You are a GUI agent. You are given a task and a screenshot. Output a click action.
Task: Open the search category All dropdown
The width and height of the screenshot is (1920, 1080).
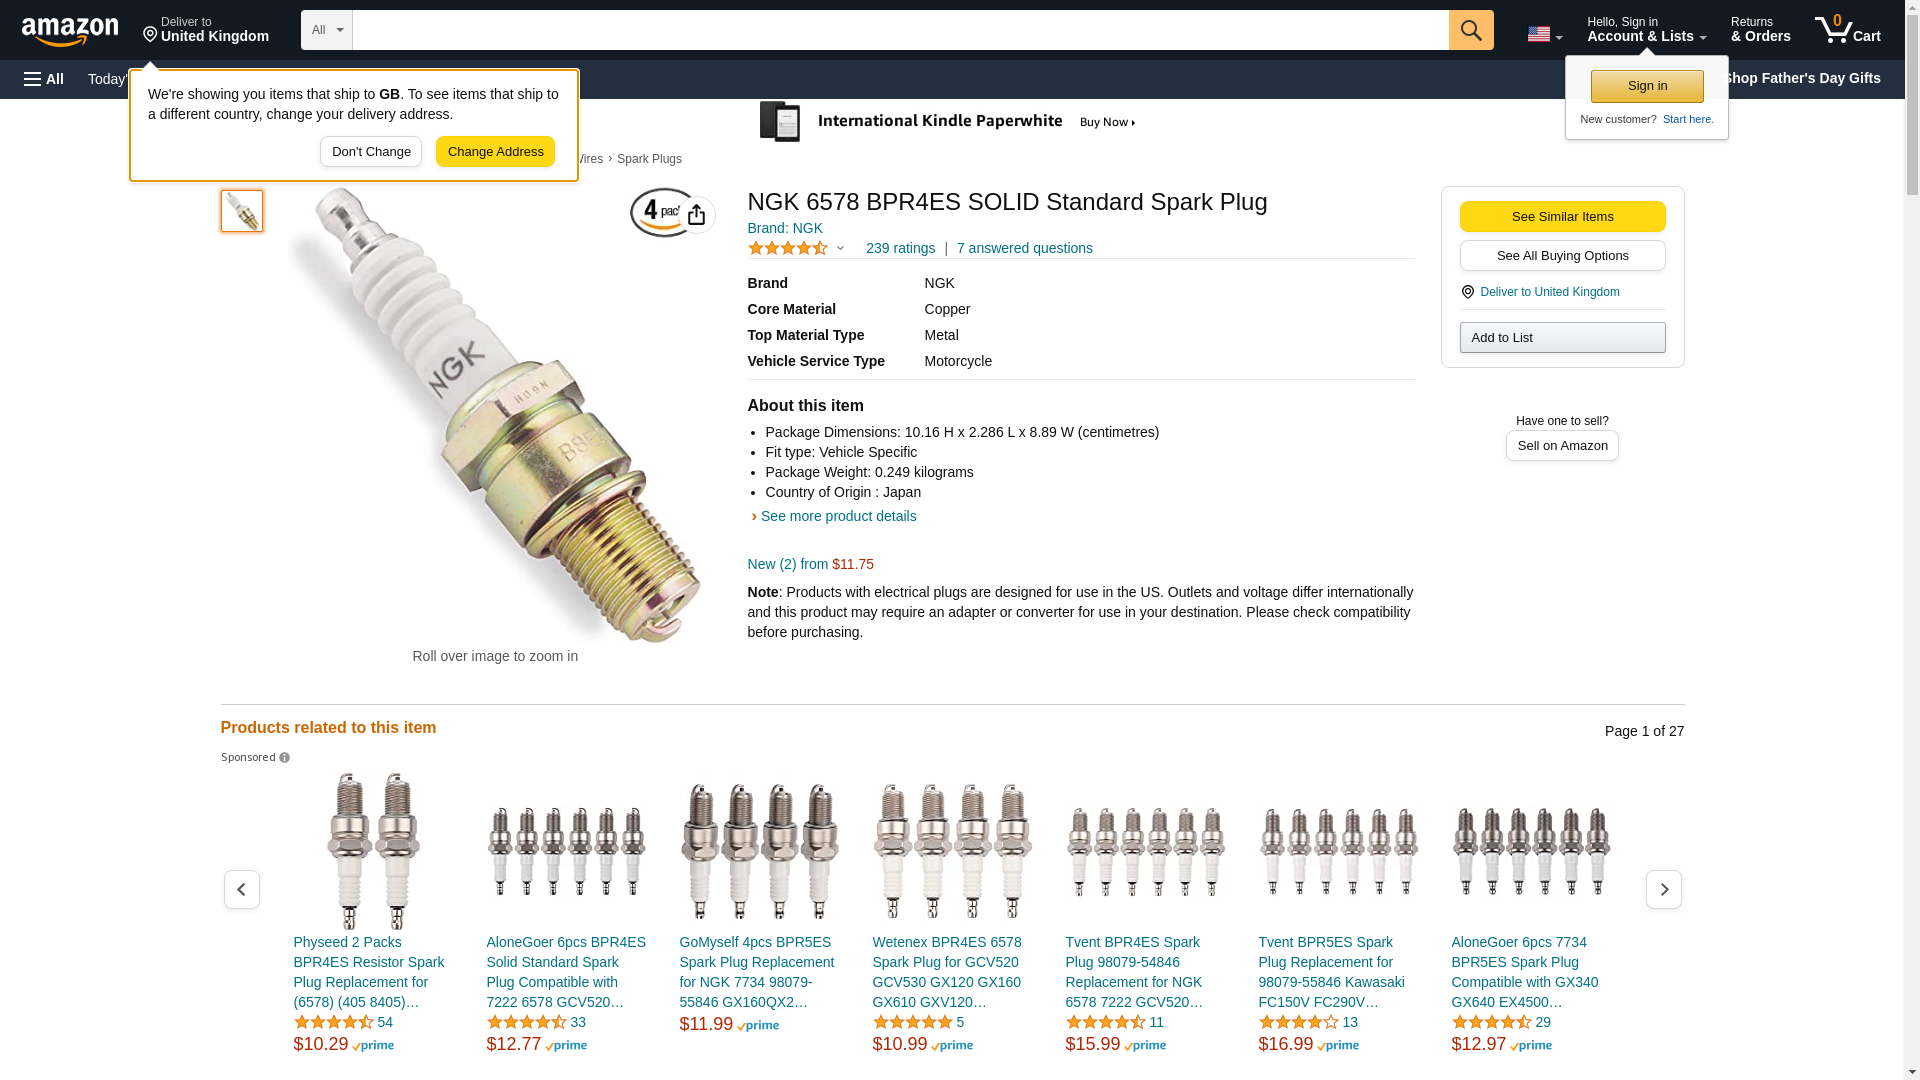326,30
